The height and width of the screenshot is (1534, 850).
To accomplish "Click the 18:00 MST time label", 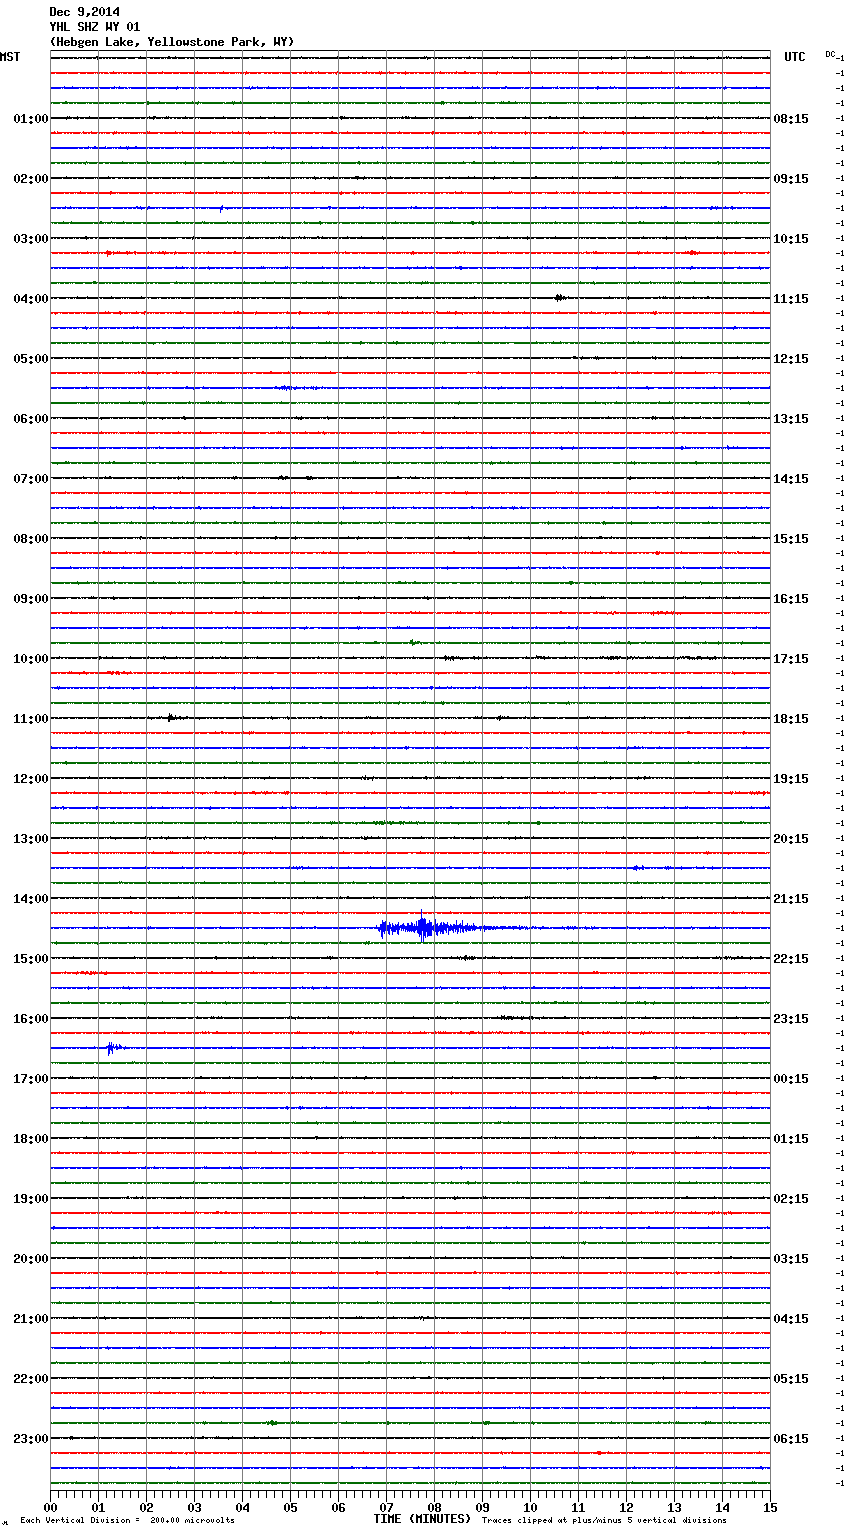I will 31,1139.
